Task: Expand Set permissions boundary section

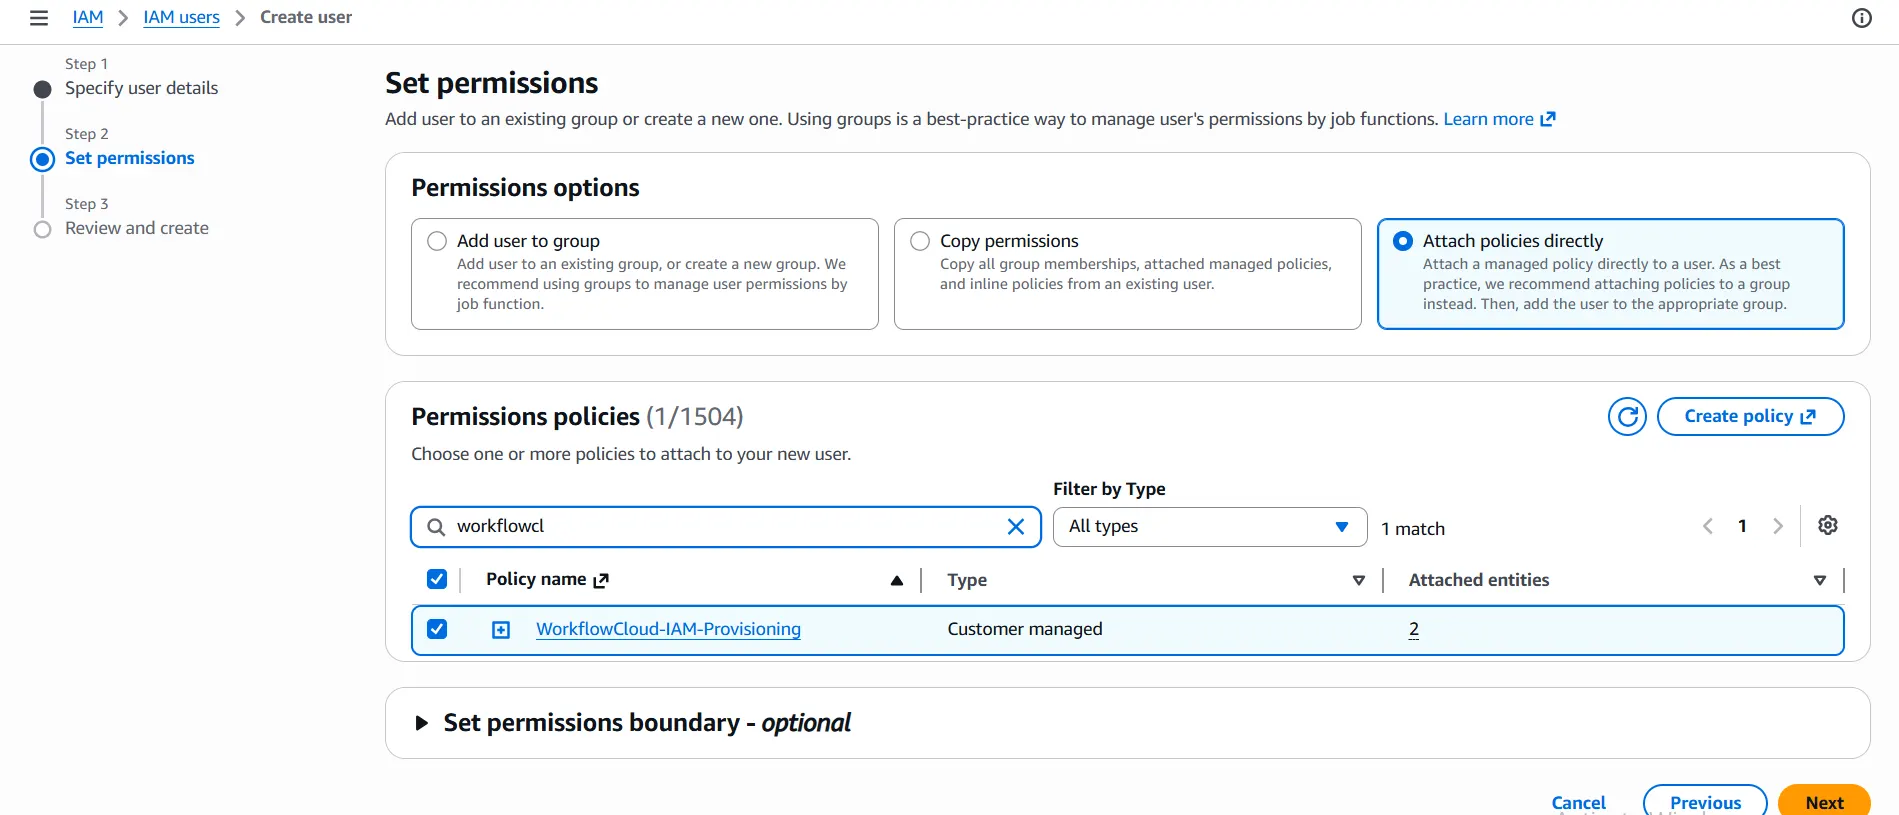Action: pos(421,723)
